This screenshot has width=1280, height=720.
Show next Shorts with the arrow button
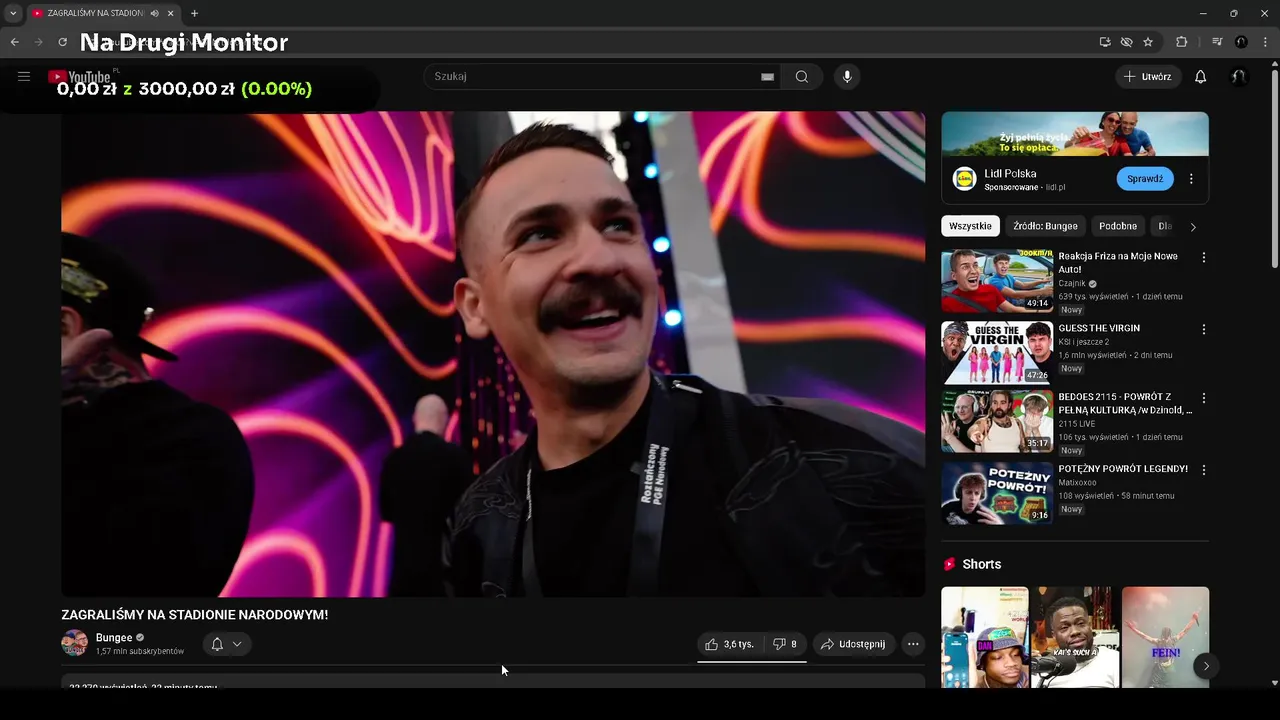click(x=1206, y=666)
